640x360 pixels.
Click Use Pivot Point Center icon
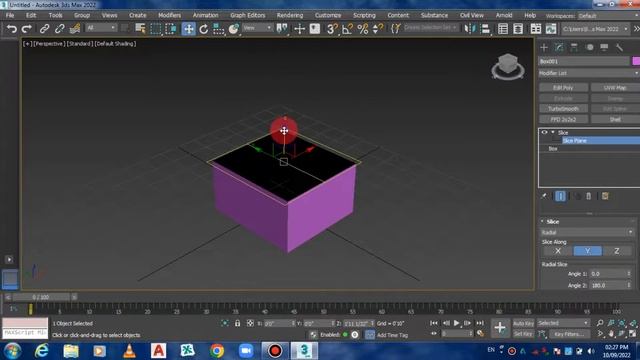pos(282,29)
